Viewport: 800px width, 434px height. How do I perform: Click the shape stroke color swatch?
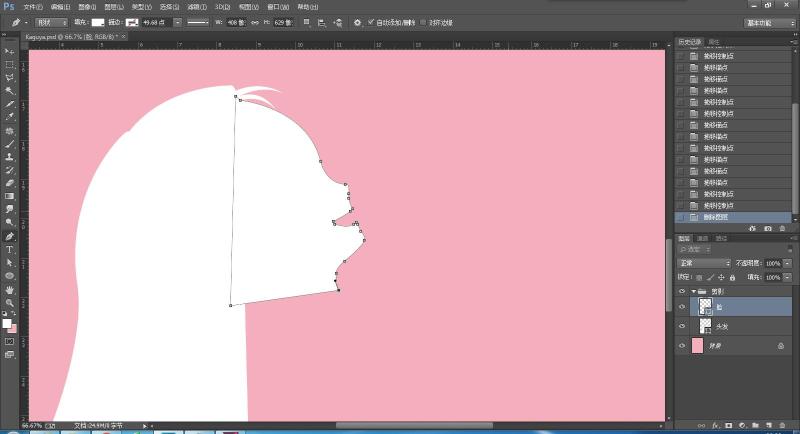(x=132, y=22)
